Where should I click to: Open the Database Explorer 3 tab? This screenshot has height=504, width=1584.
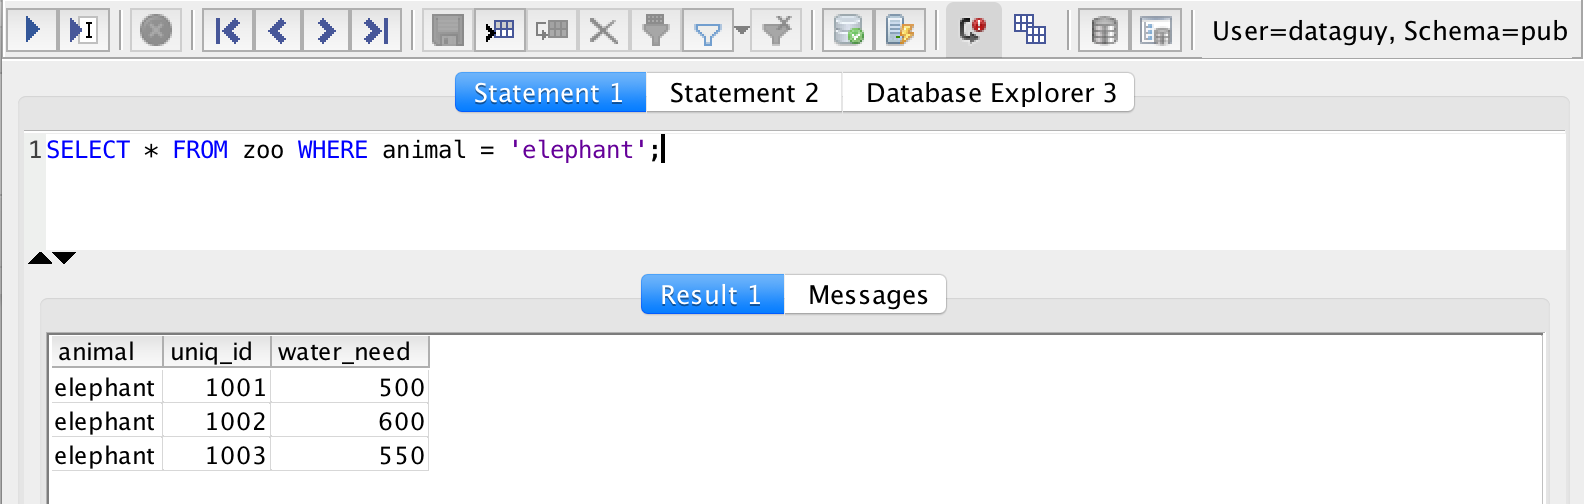click(x=990, y=93)
